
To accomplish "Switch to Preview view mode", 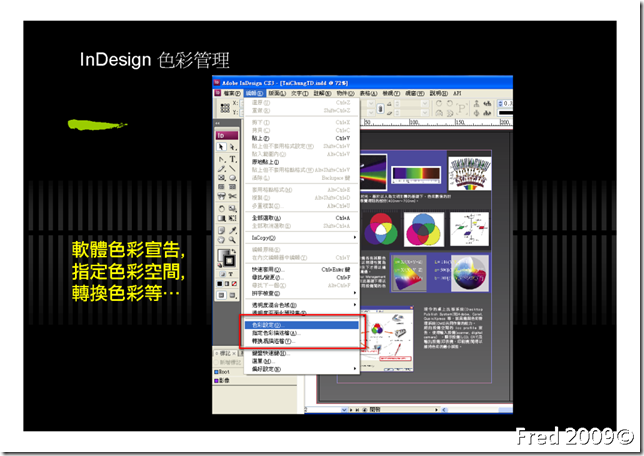I will point(233,295).
